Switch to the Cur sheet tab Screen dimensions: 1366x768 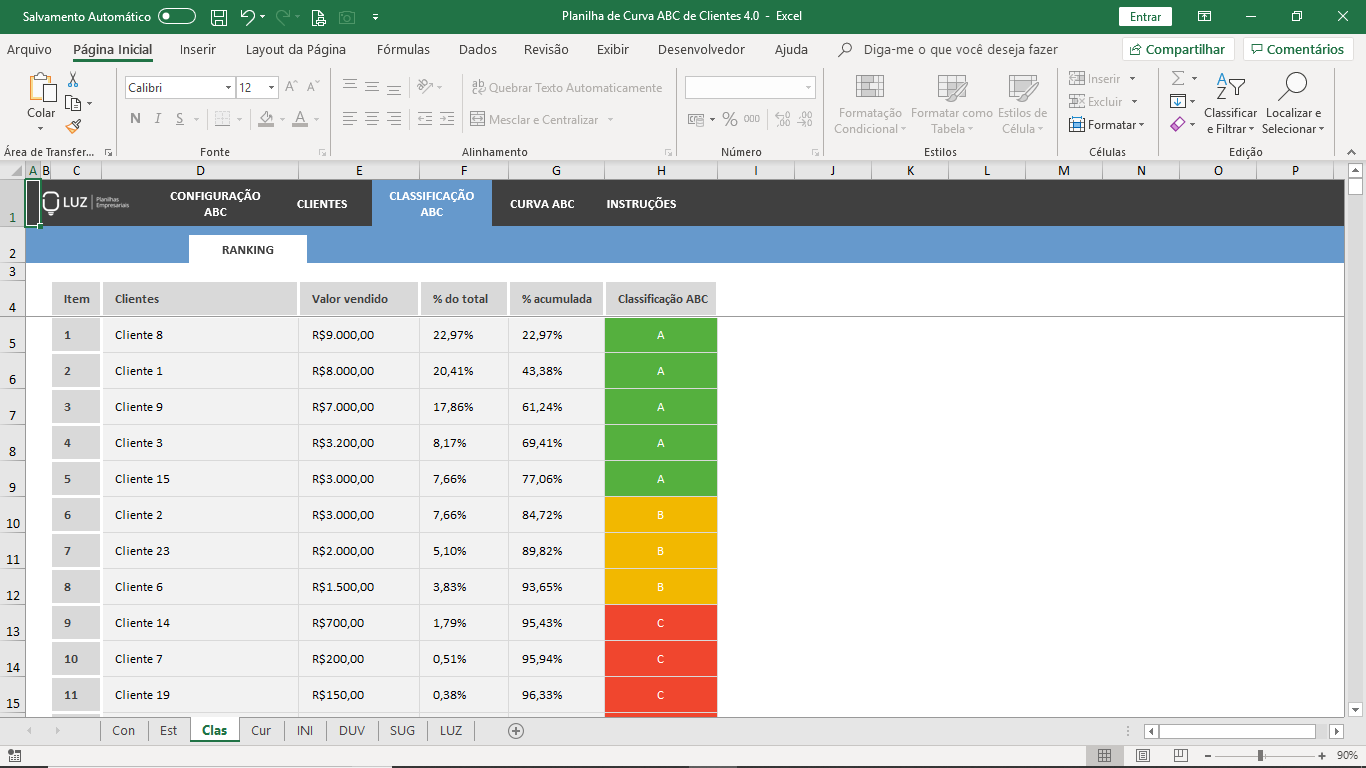pyautogui.click(x=261, y=731)
